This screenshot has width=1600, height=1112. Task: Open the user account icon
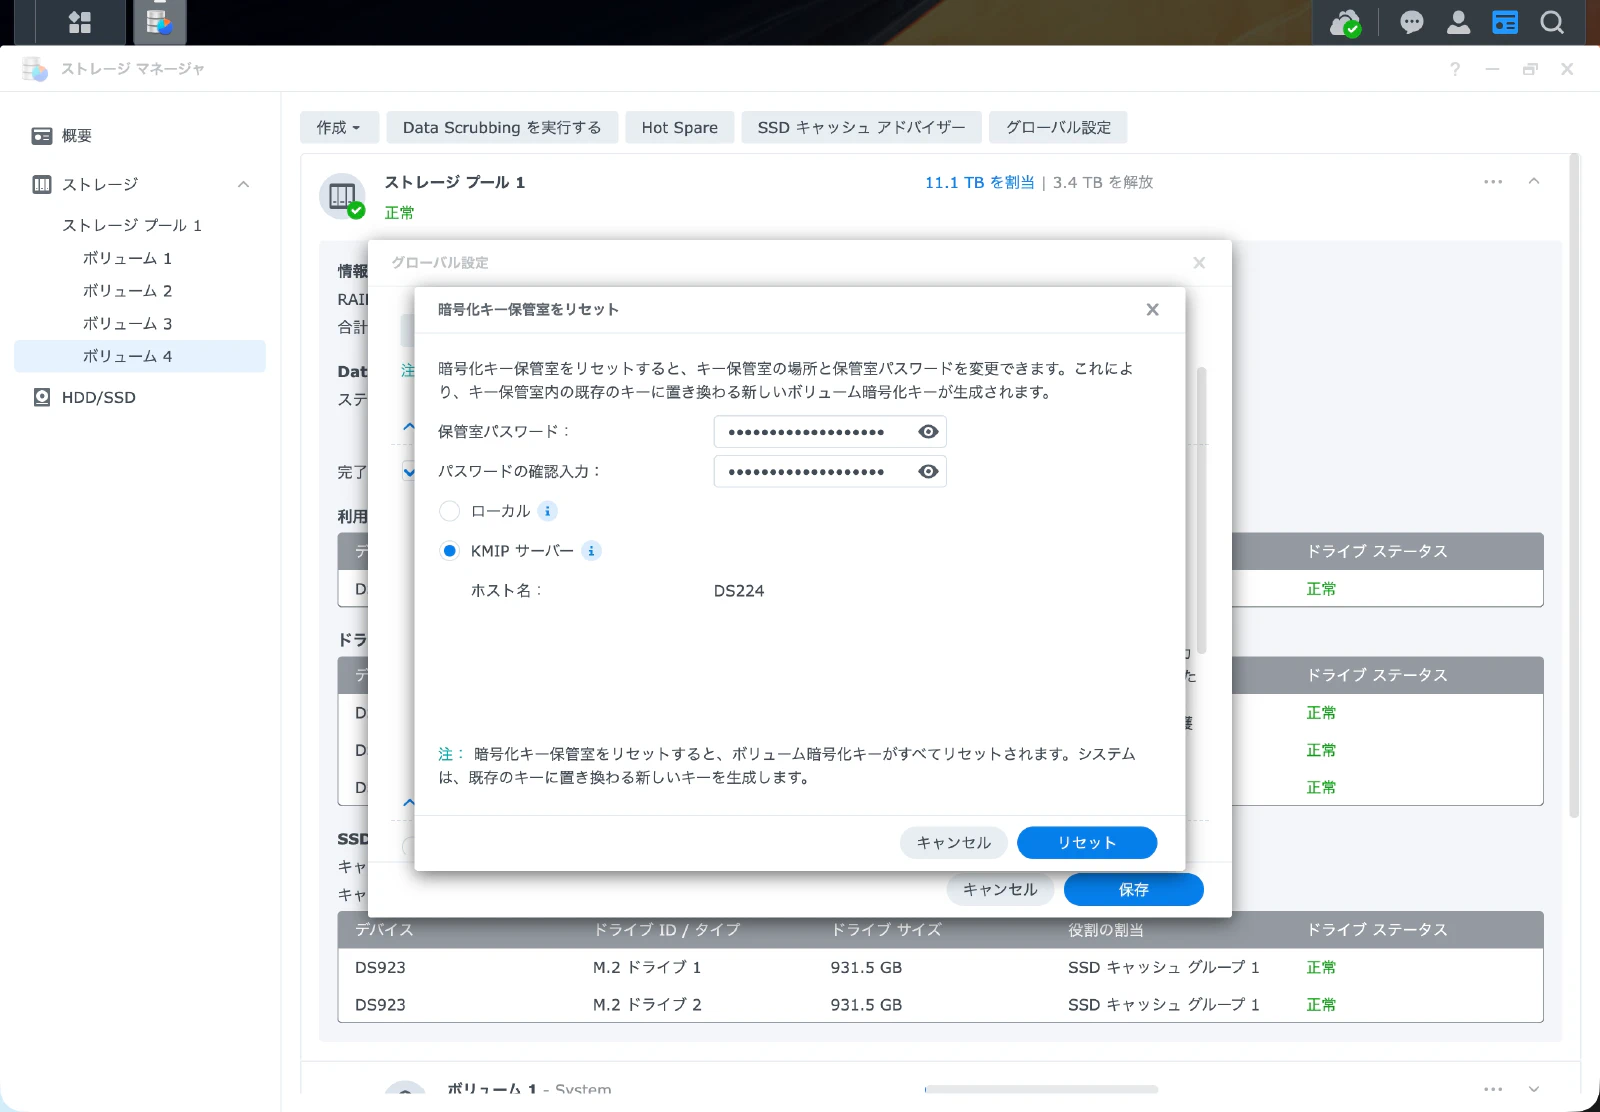(x=1458, y=22)
